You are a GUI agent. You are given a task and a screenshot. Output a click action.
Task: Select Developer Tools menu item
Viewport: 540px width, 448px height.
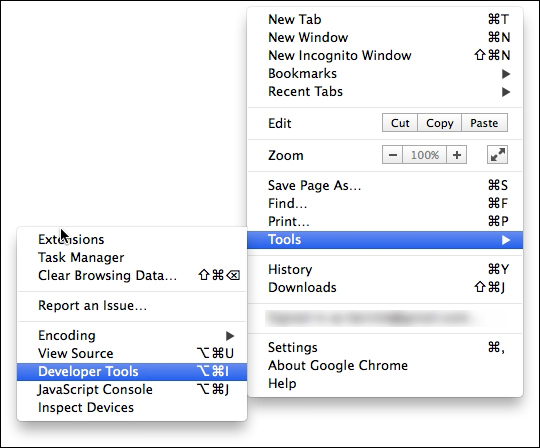pos(132,372)
